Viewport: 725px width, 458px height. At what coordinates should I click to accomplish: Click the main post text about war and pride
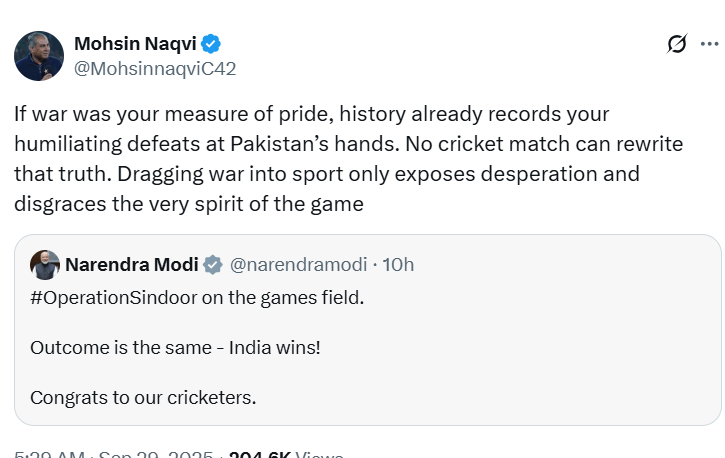click(310, 114)
